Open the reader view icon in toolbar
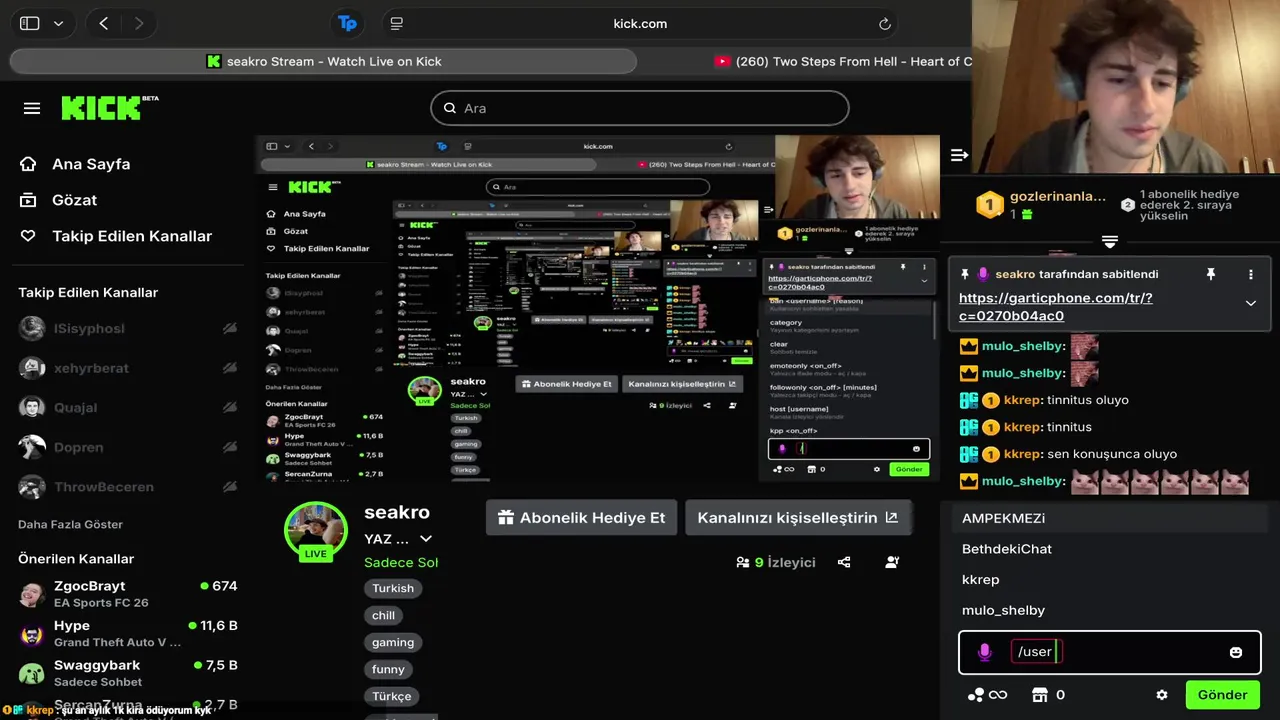The image size is (1280, 720). pyautogui.click(x=397, y=23)
